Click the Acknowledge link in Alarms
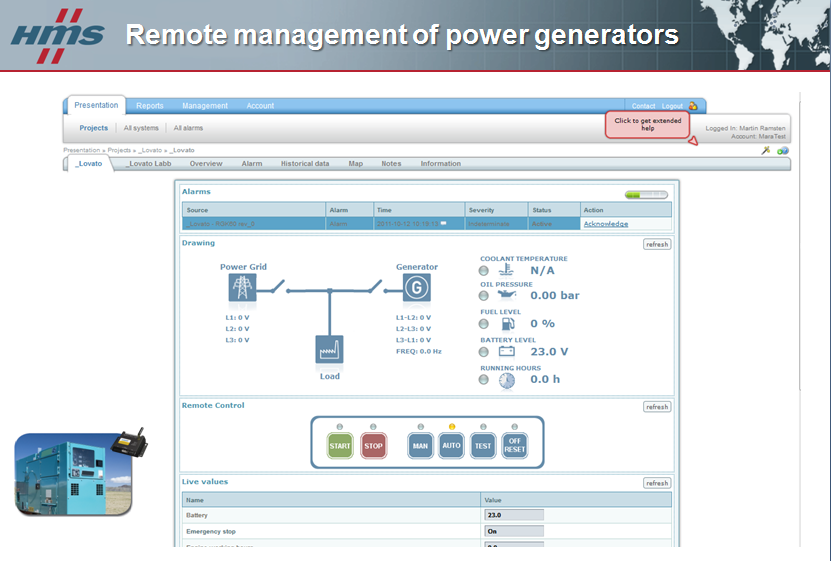The height and width of the screenshot is (561, 831). [x=606, y=224]
